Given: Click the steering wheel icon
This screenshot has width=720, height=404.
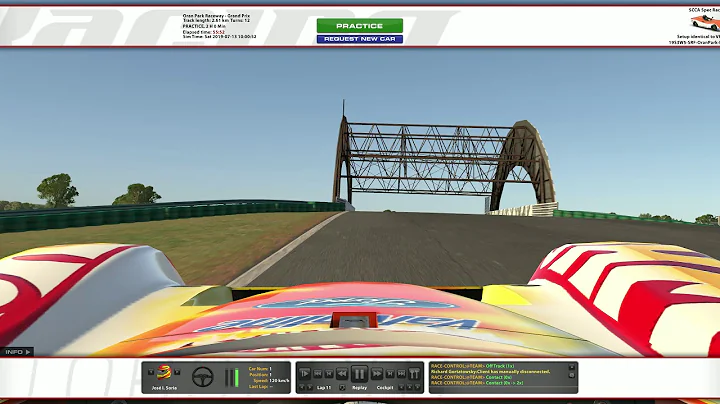Looking at the screenshot, I should [202, 377].
